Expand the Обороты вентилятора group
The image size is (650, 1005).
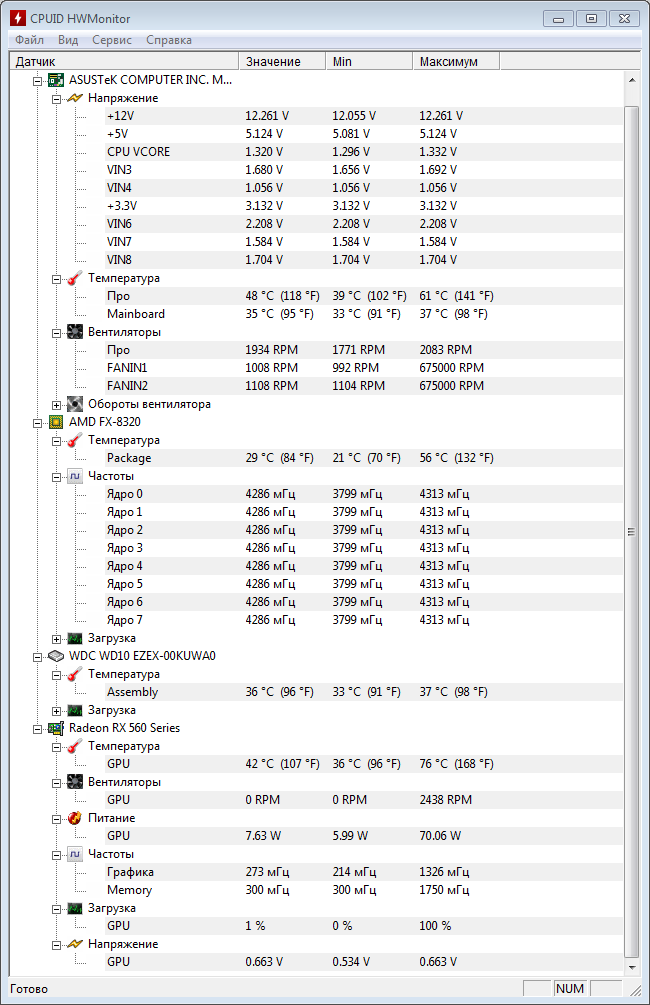[56, 405]
